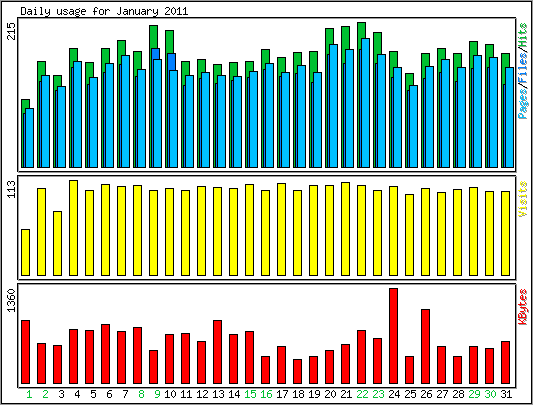Click the yellow Visits legend label
Screen dimensions: 533x405
point(523,199)
